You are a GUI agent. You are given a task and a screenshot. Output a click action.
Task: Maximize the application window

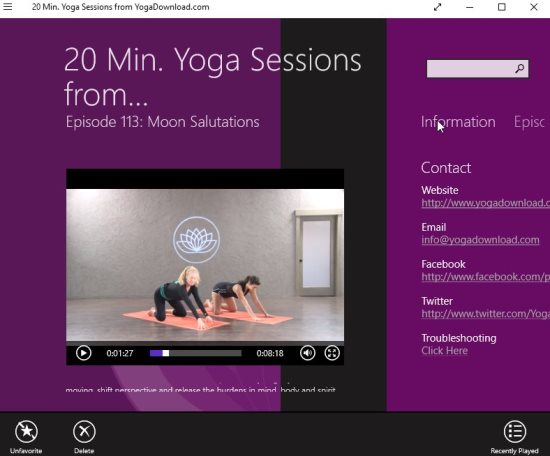[x=502, y=7]
